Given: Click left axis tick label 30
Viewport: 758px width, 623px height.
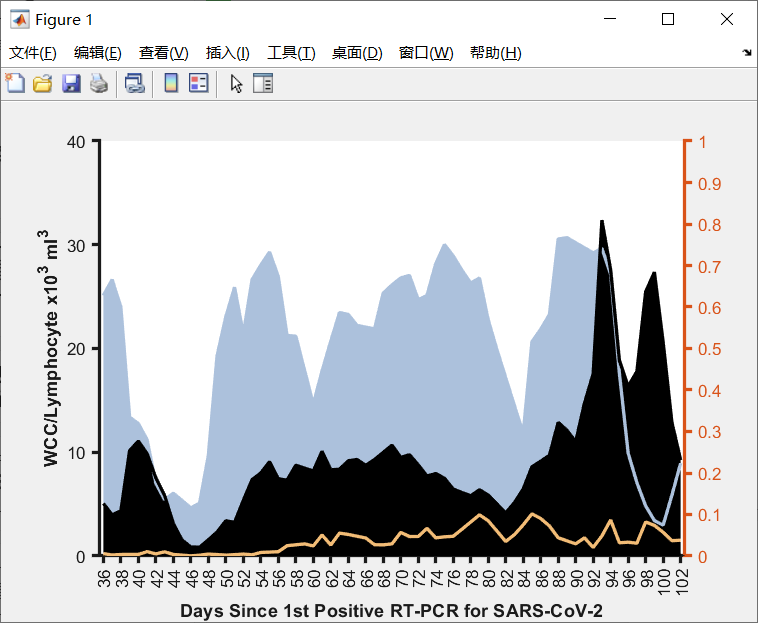Looking at the screenshot, I should pos(76,246).
